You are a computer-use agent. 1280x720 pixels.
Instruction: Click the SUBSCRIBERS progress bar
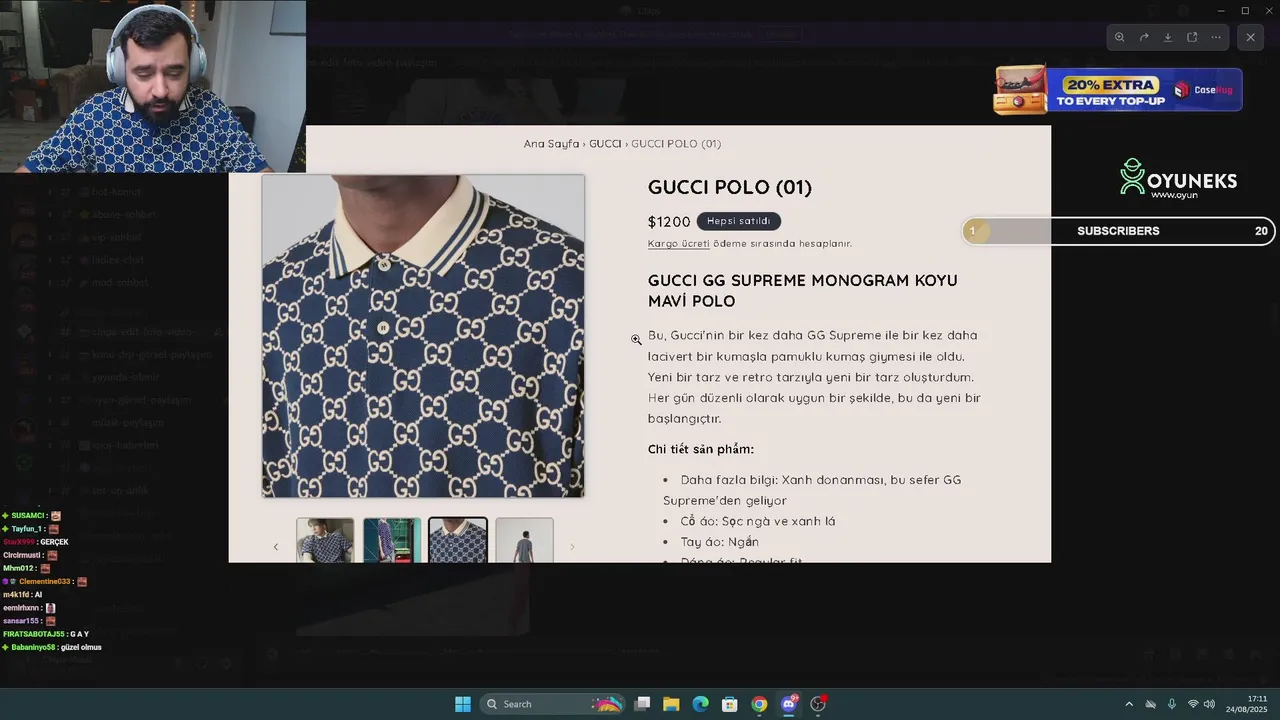1119,231
